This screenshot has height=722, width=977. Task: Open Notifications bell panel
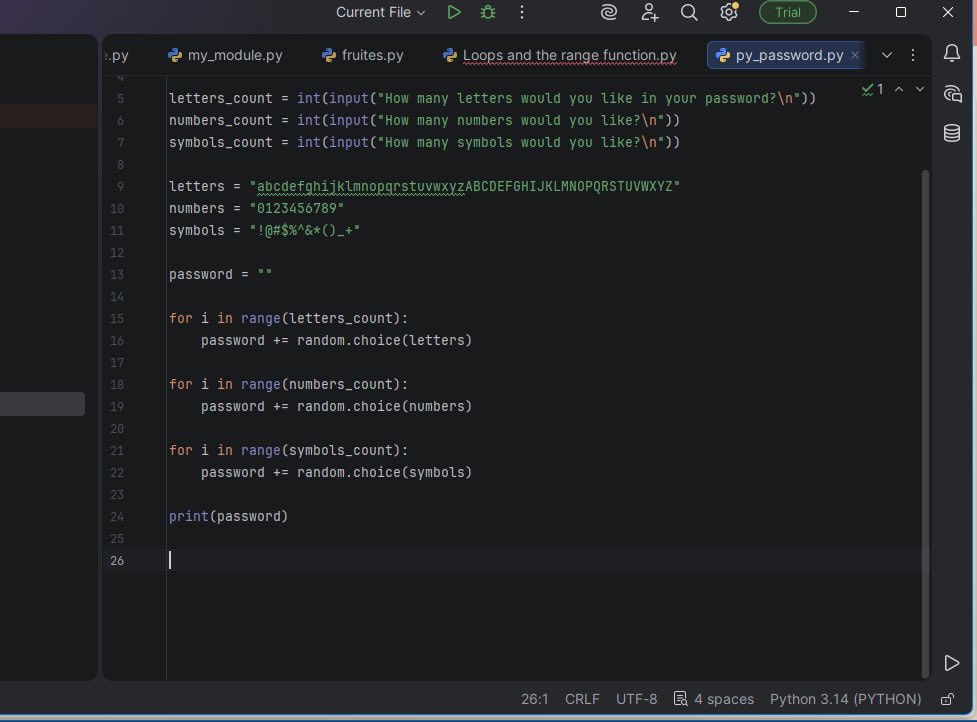[951, 53]
